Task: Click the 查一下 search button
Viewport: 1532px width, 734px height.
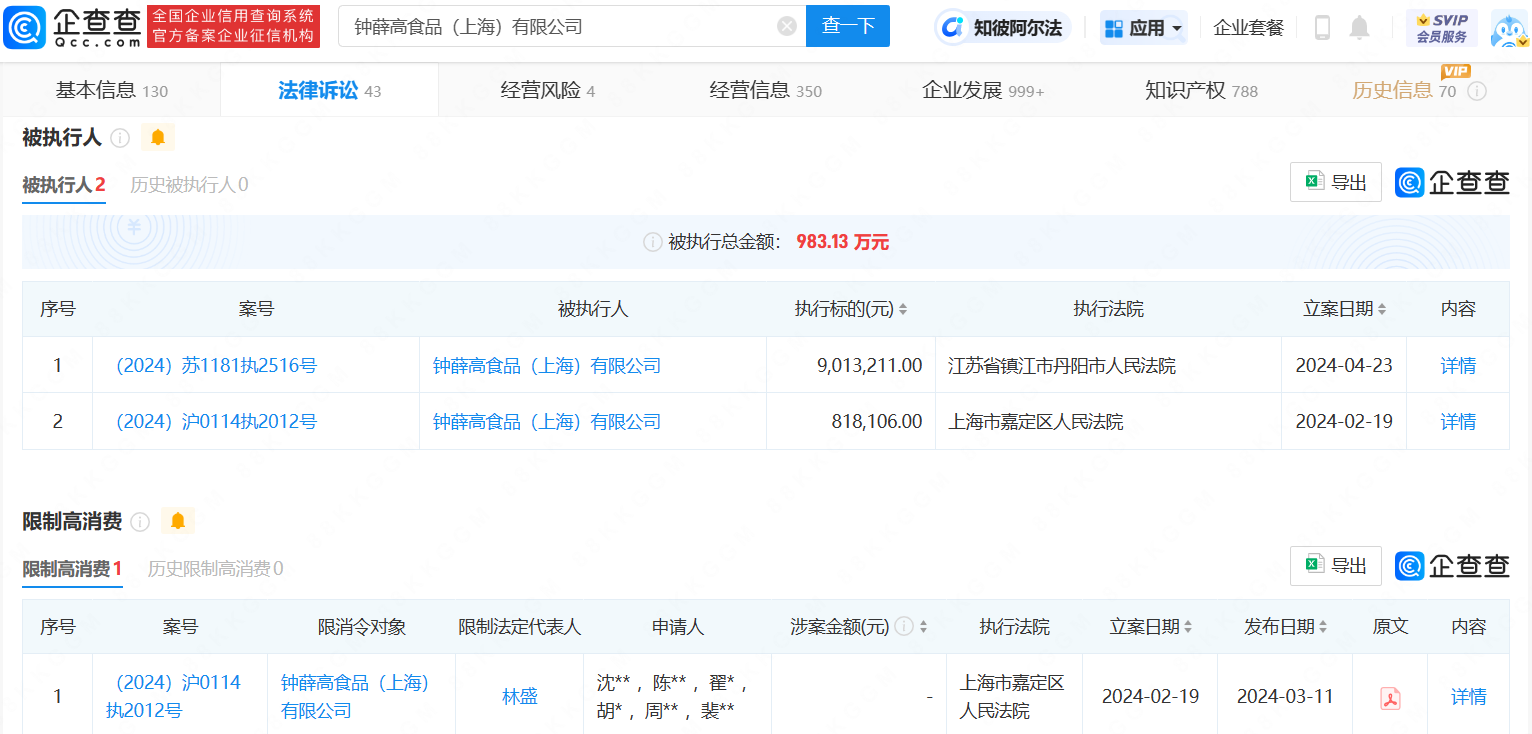Action: 847,27
